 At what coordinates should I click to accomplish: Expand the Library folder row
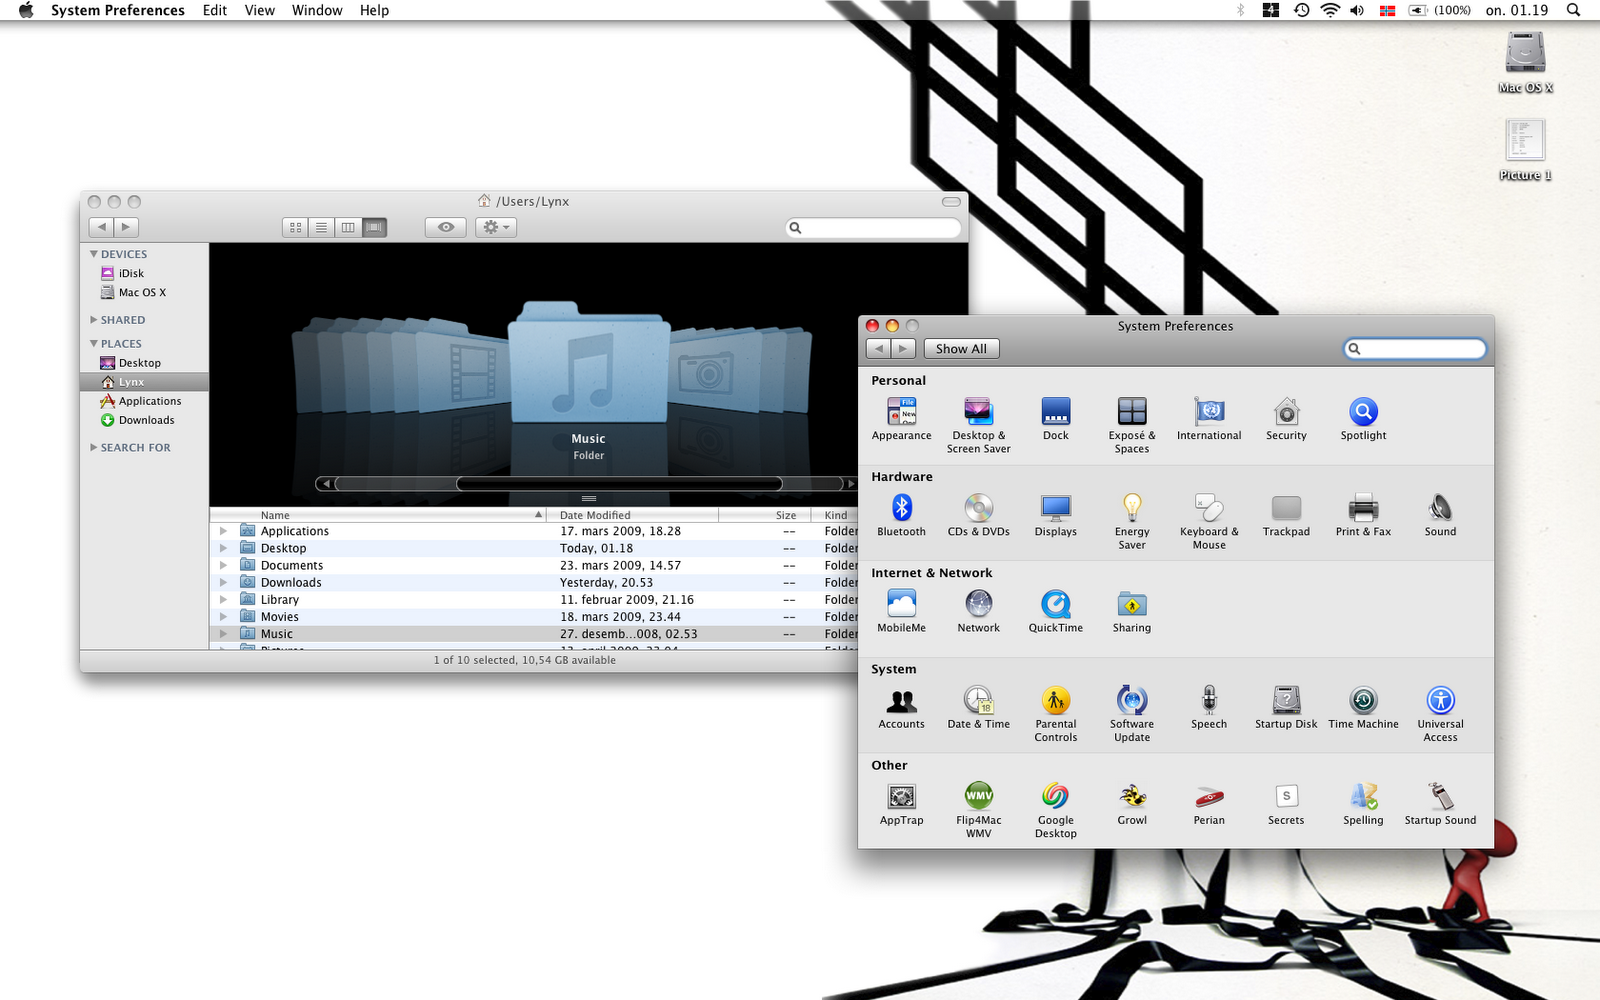point(224,599)
